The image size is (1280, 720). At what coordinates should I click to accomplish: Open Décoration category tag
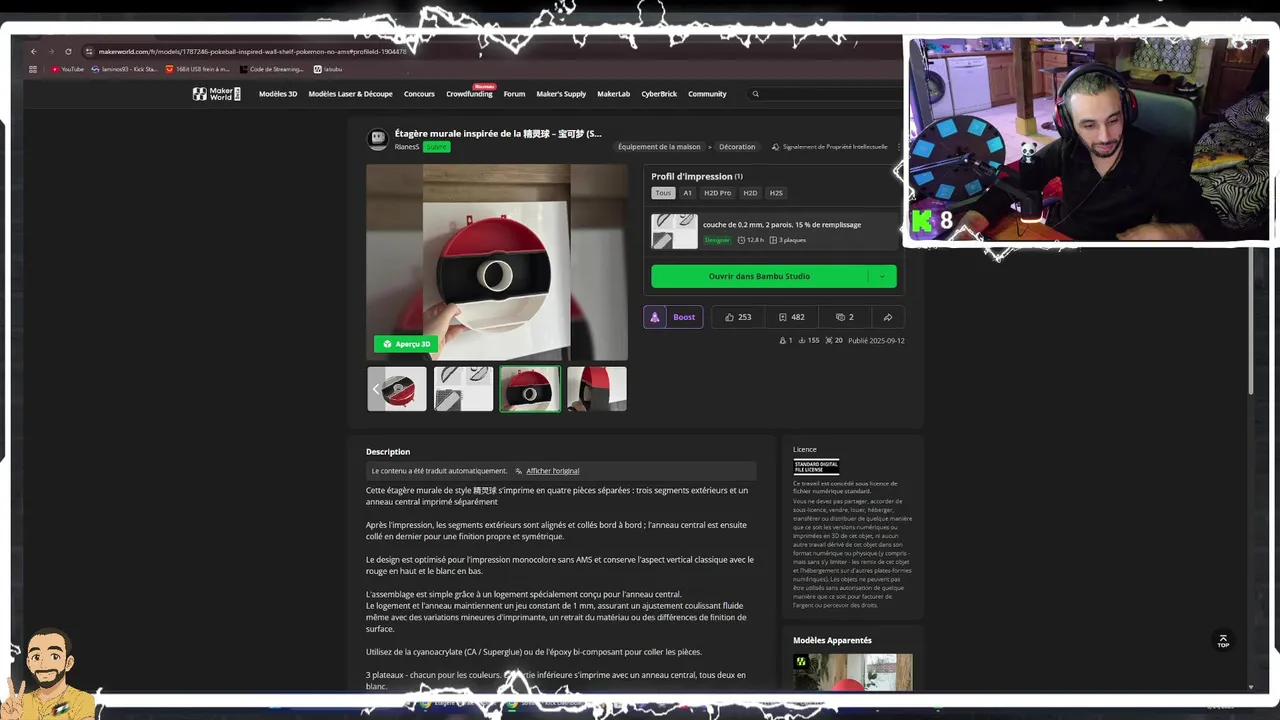[x=737, y=147]
